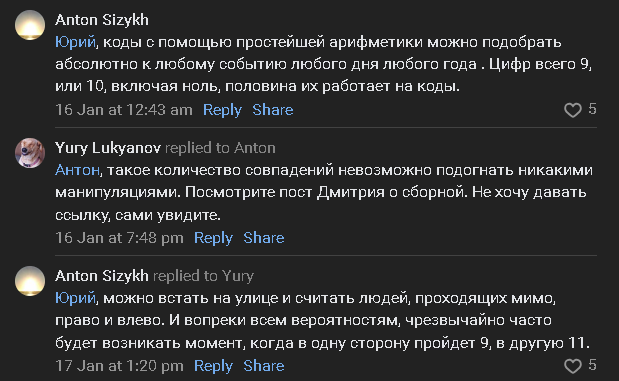Viewport: 619px width, 381px height.
Task: Click the 'Юрий' mention in first comment
Action: pos(75,42)
